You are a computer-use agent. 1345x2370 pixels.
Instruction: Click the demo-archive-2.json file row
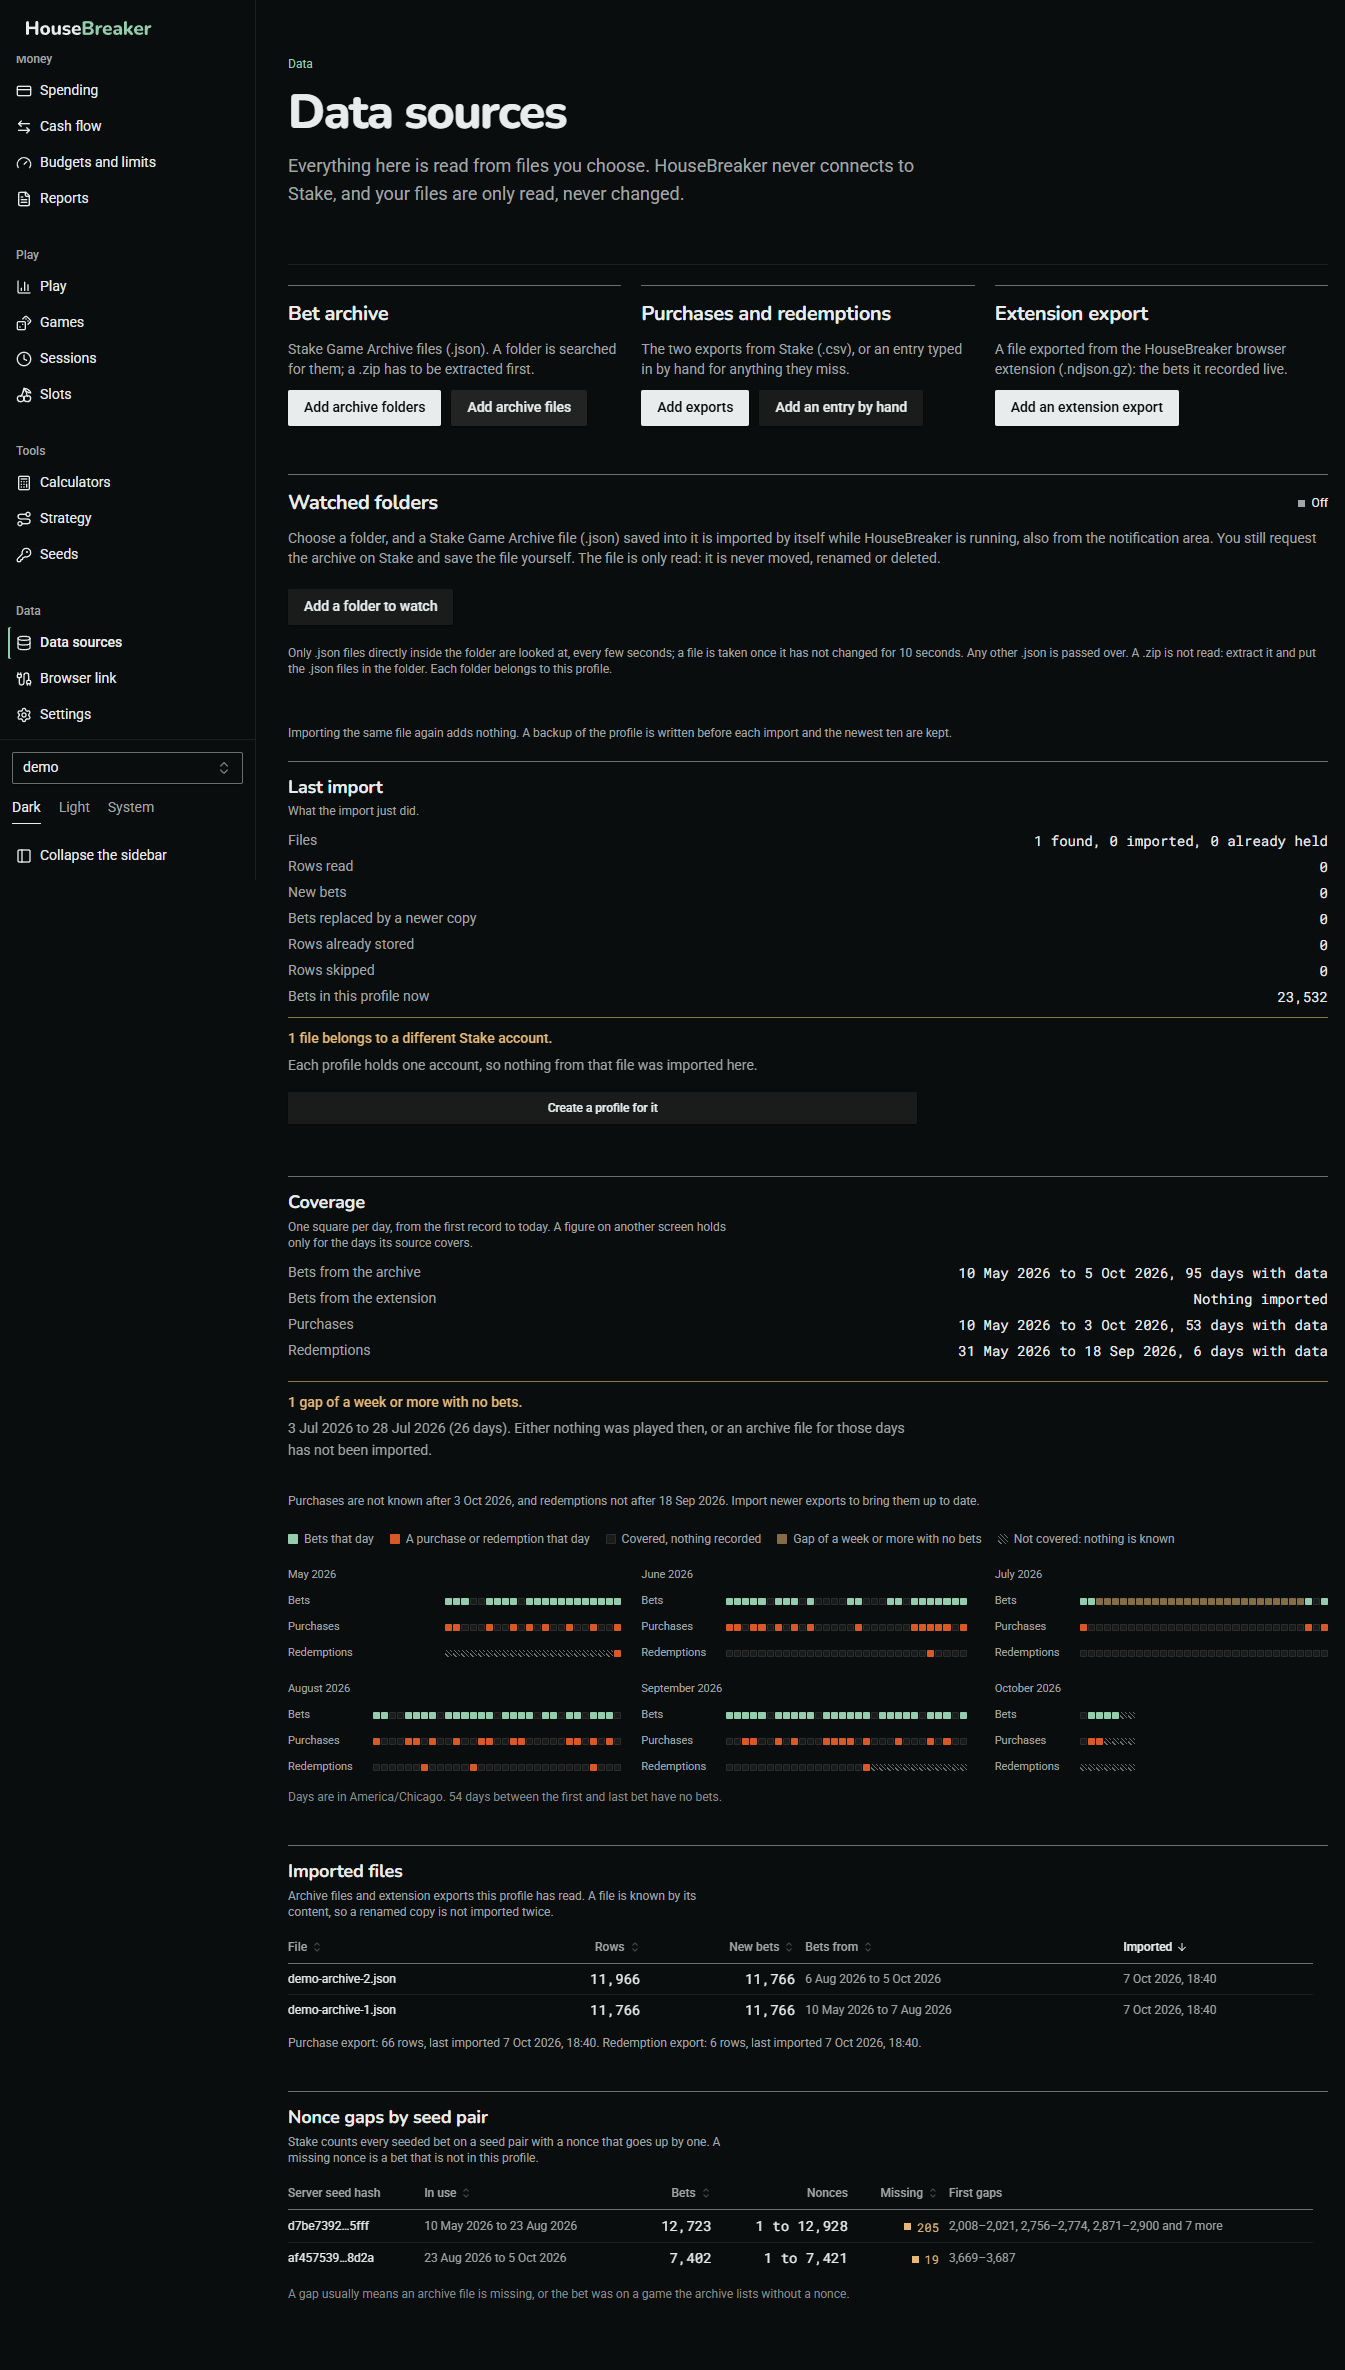pyautogui.click(x=800, y=1979)
